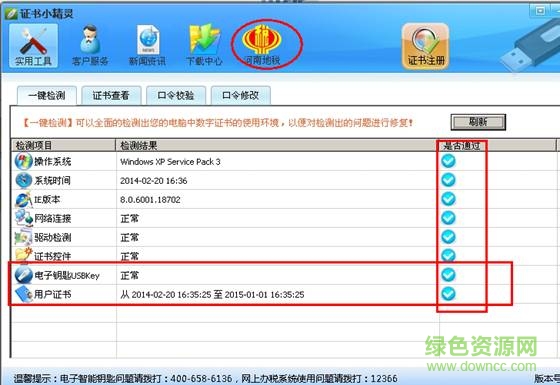Click the 操作系统 Windows logo icon
The image size is (560, 385).
(x=23, y=161)
